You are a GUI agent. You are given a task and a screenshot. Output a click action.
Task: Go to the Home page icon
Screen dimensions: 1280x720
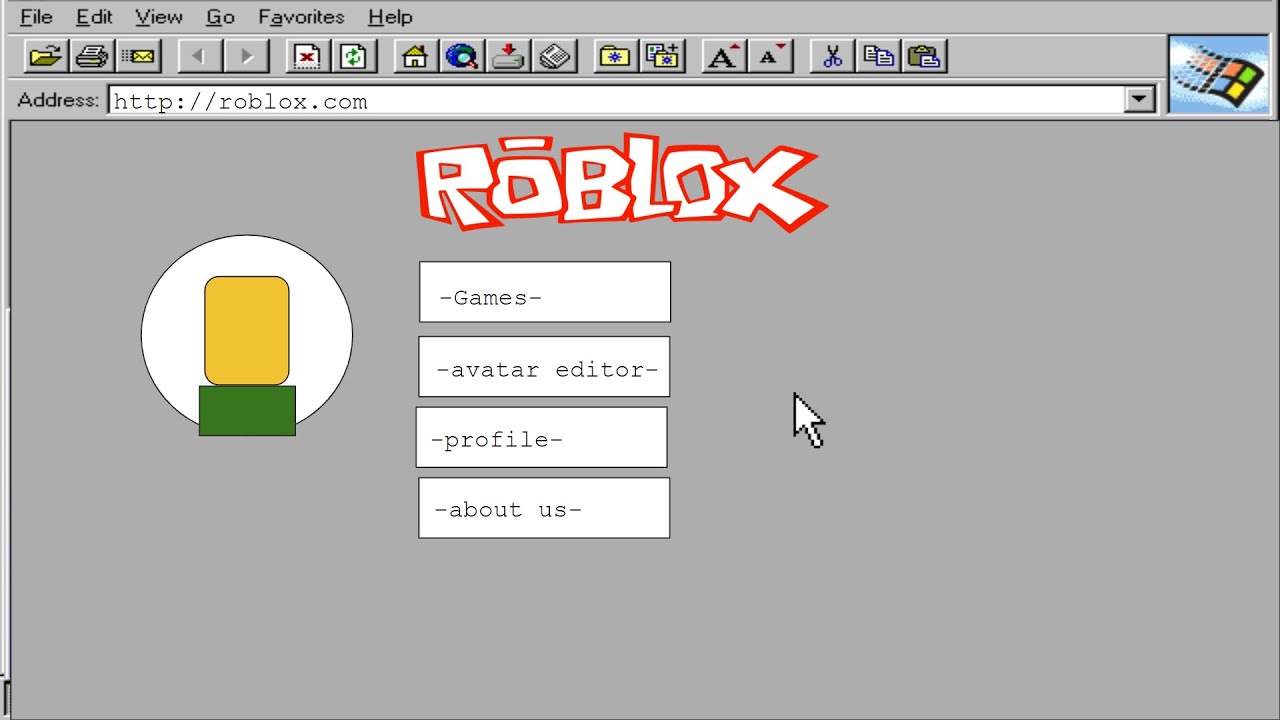(x=414, y=56)
